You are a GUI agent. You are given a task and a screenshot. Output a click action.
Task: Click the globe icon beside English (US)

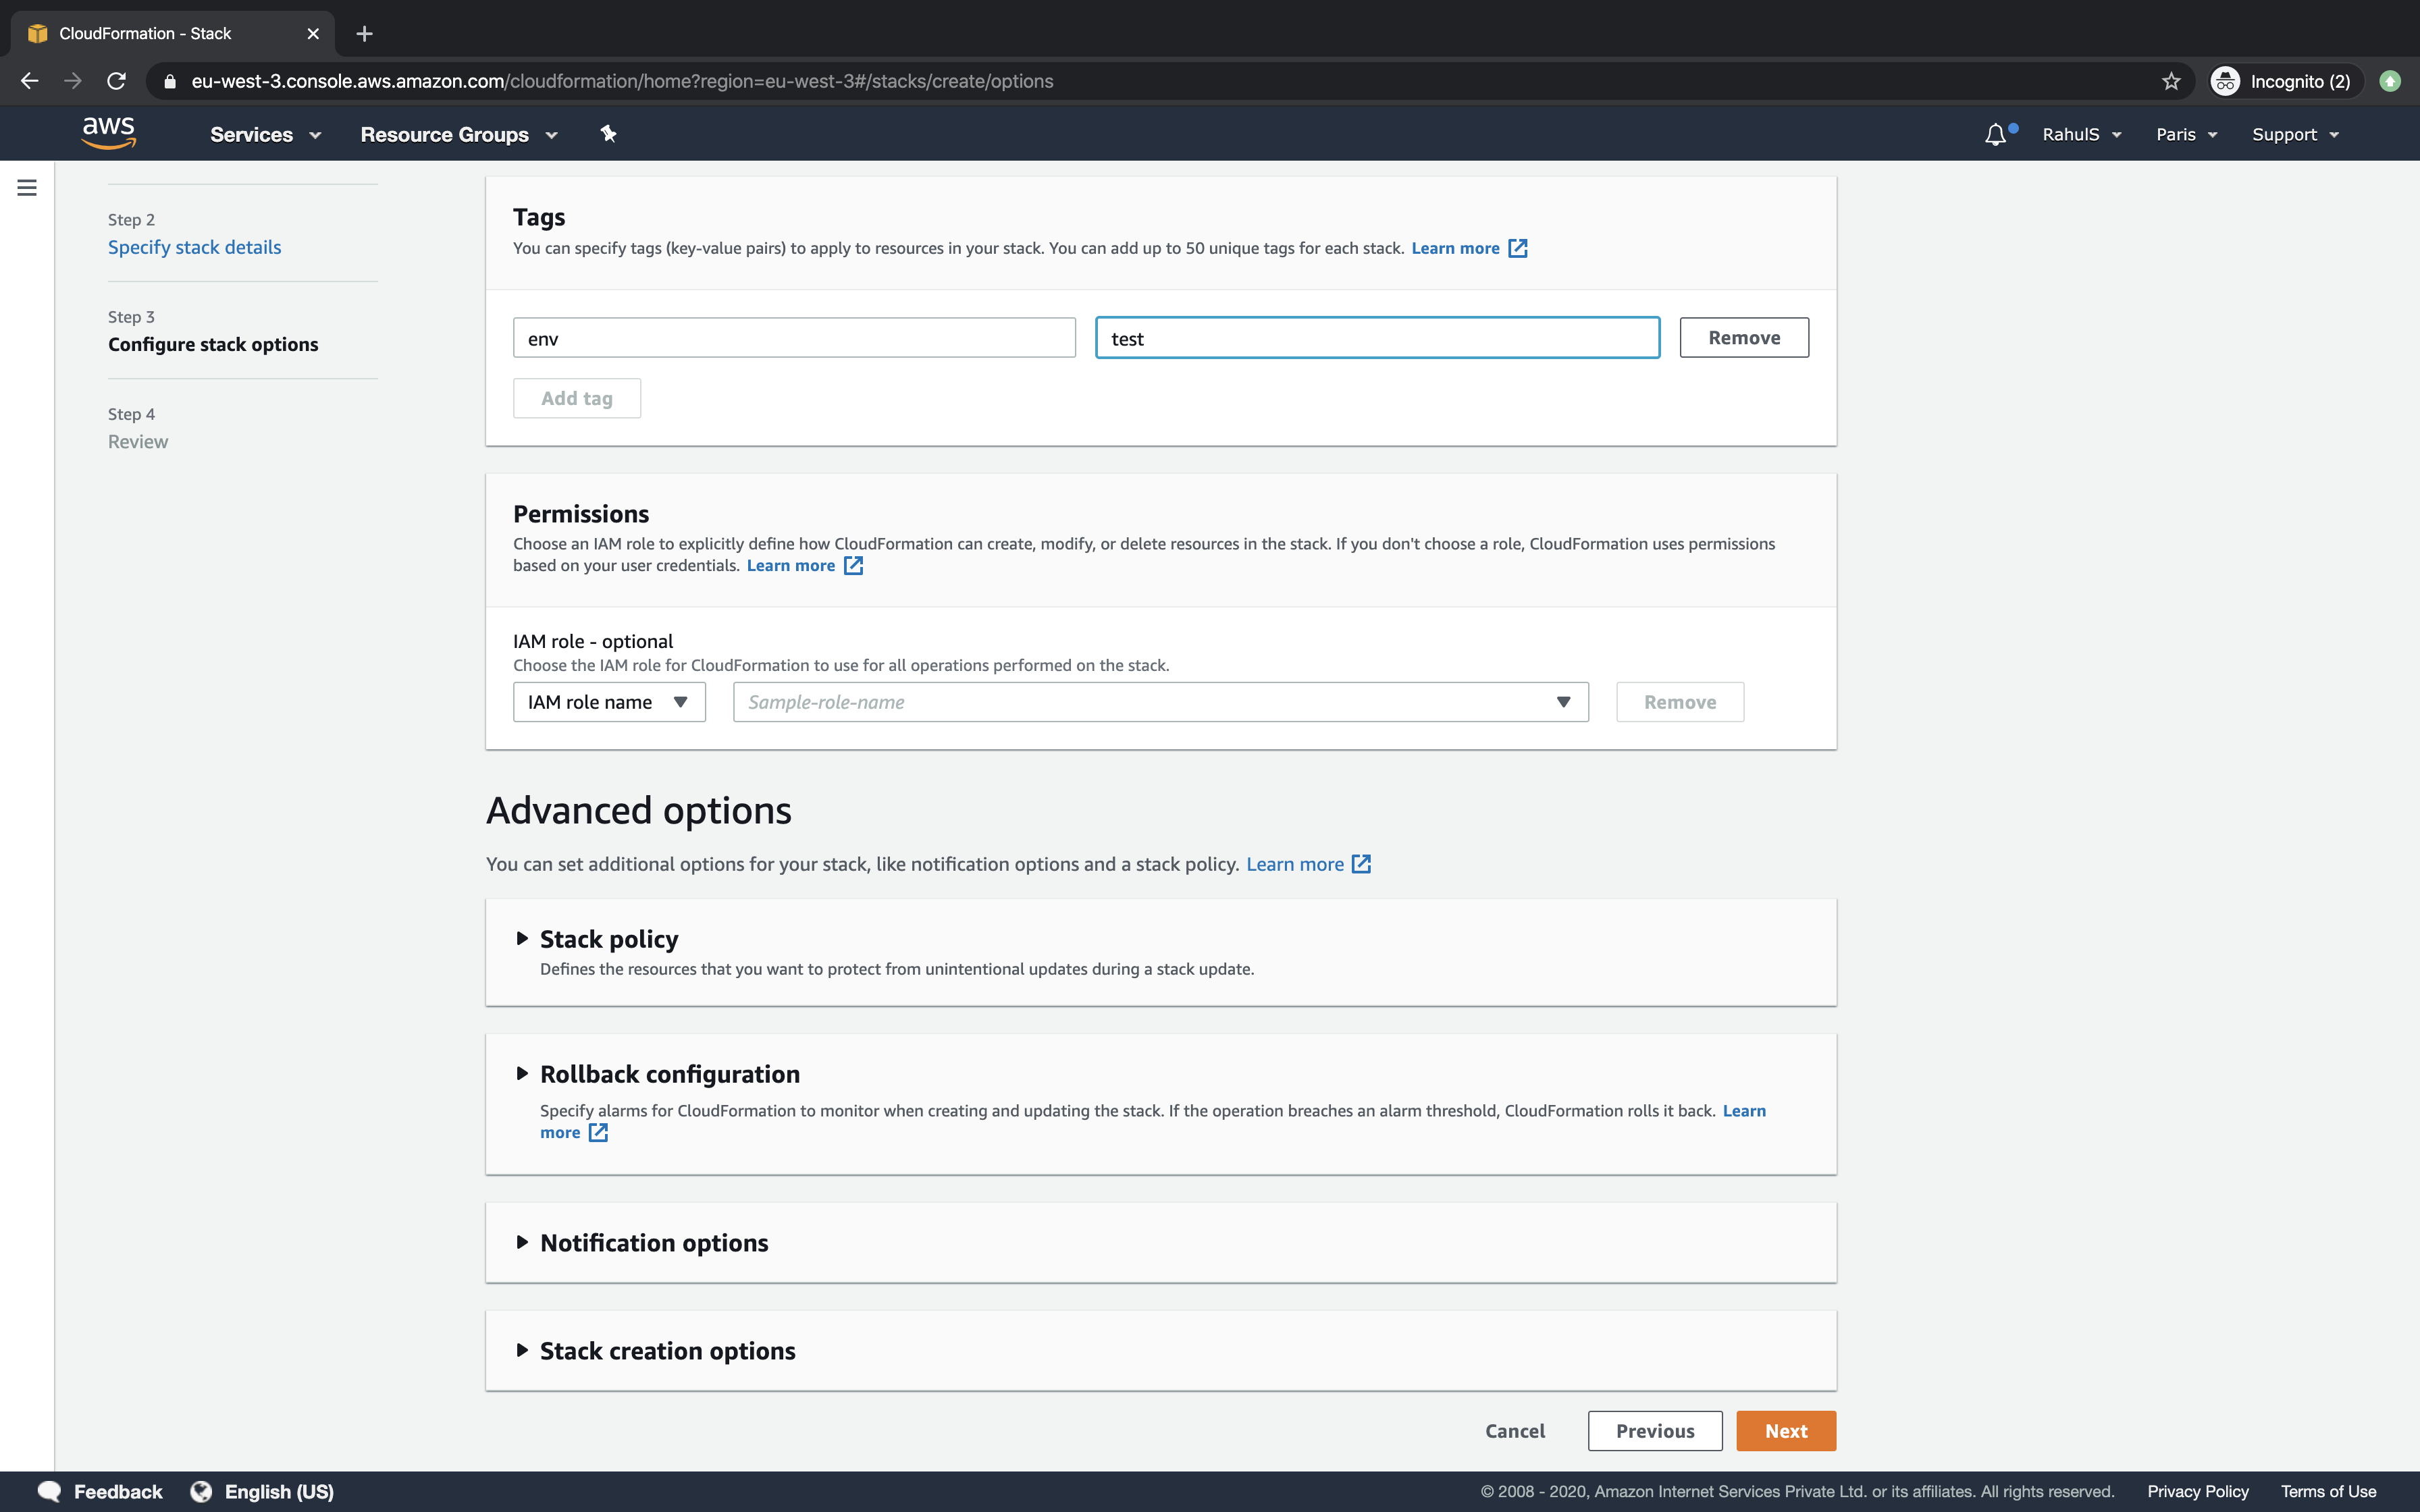201,1490
